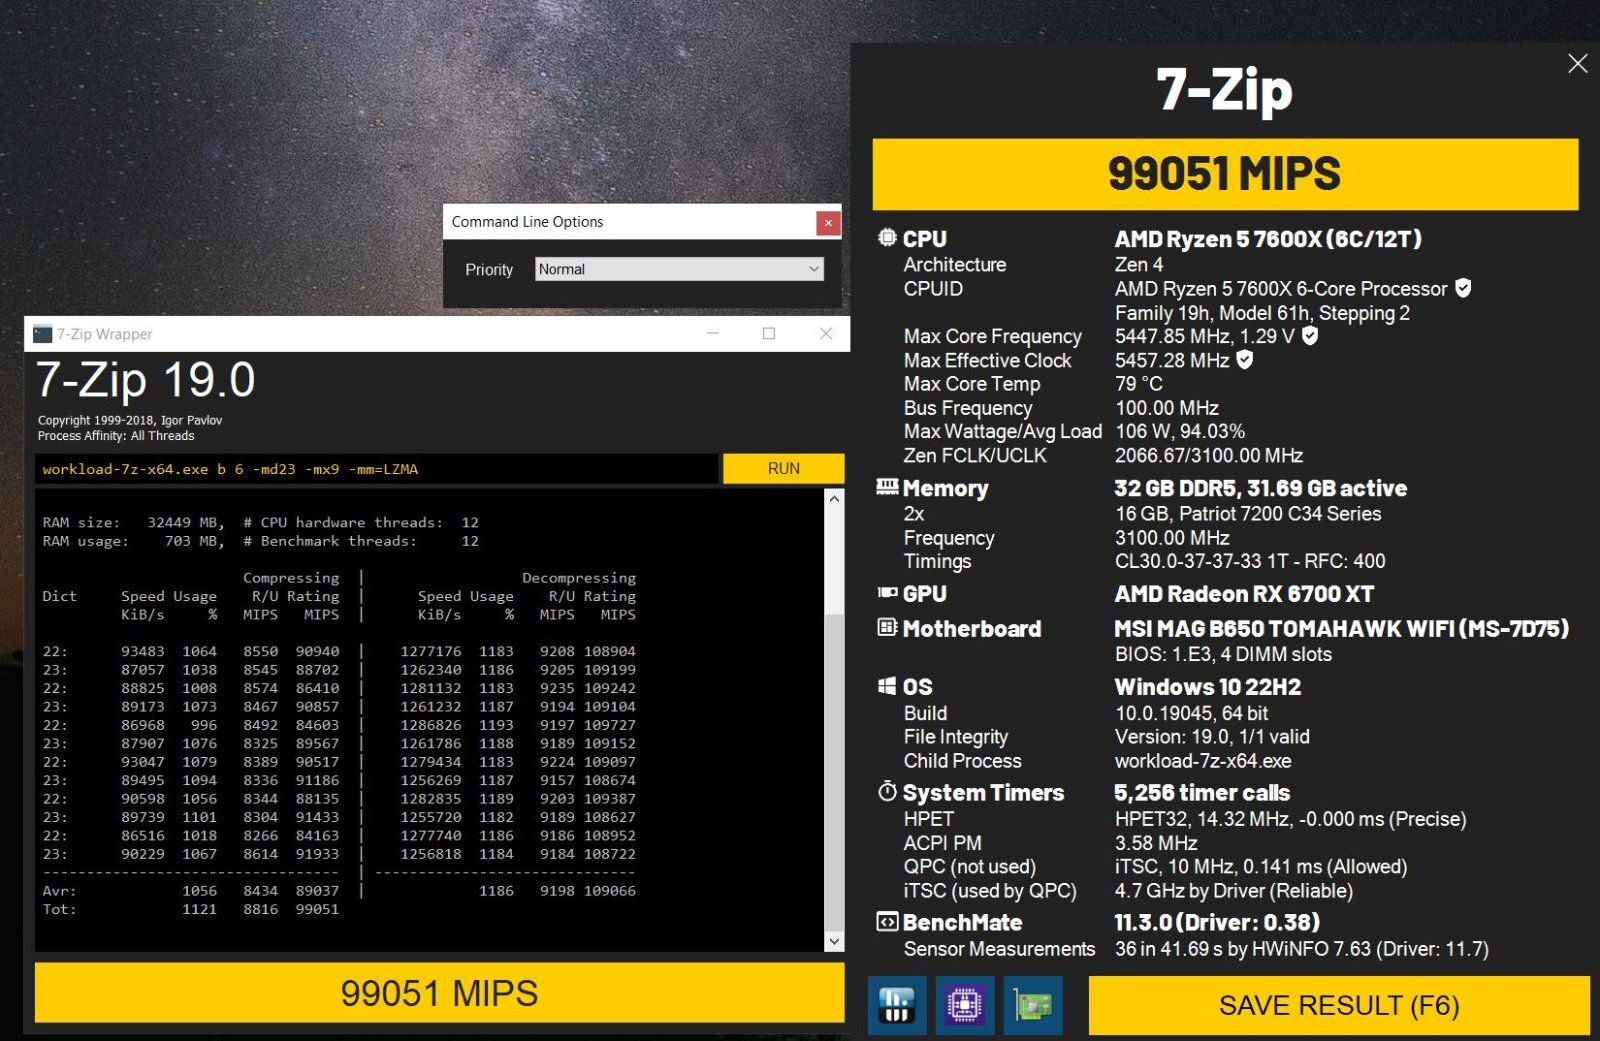
Task: Click the BenchMate section code icon
Action: point(887,922)
